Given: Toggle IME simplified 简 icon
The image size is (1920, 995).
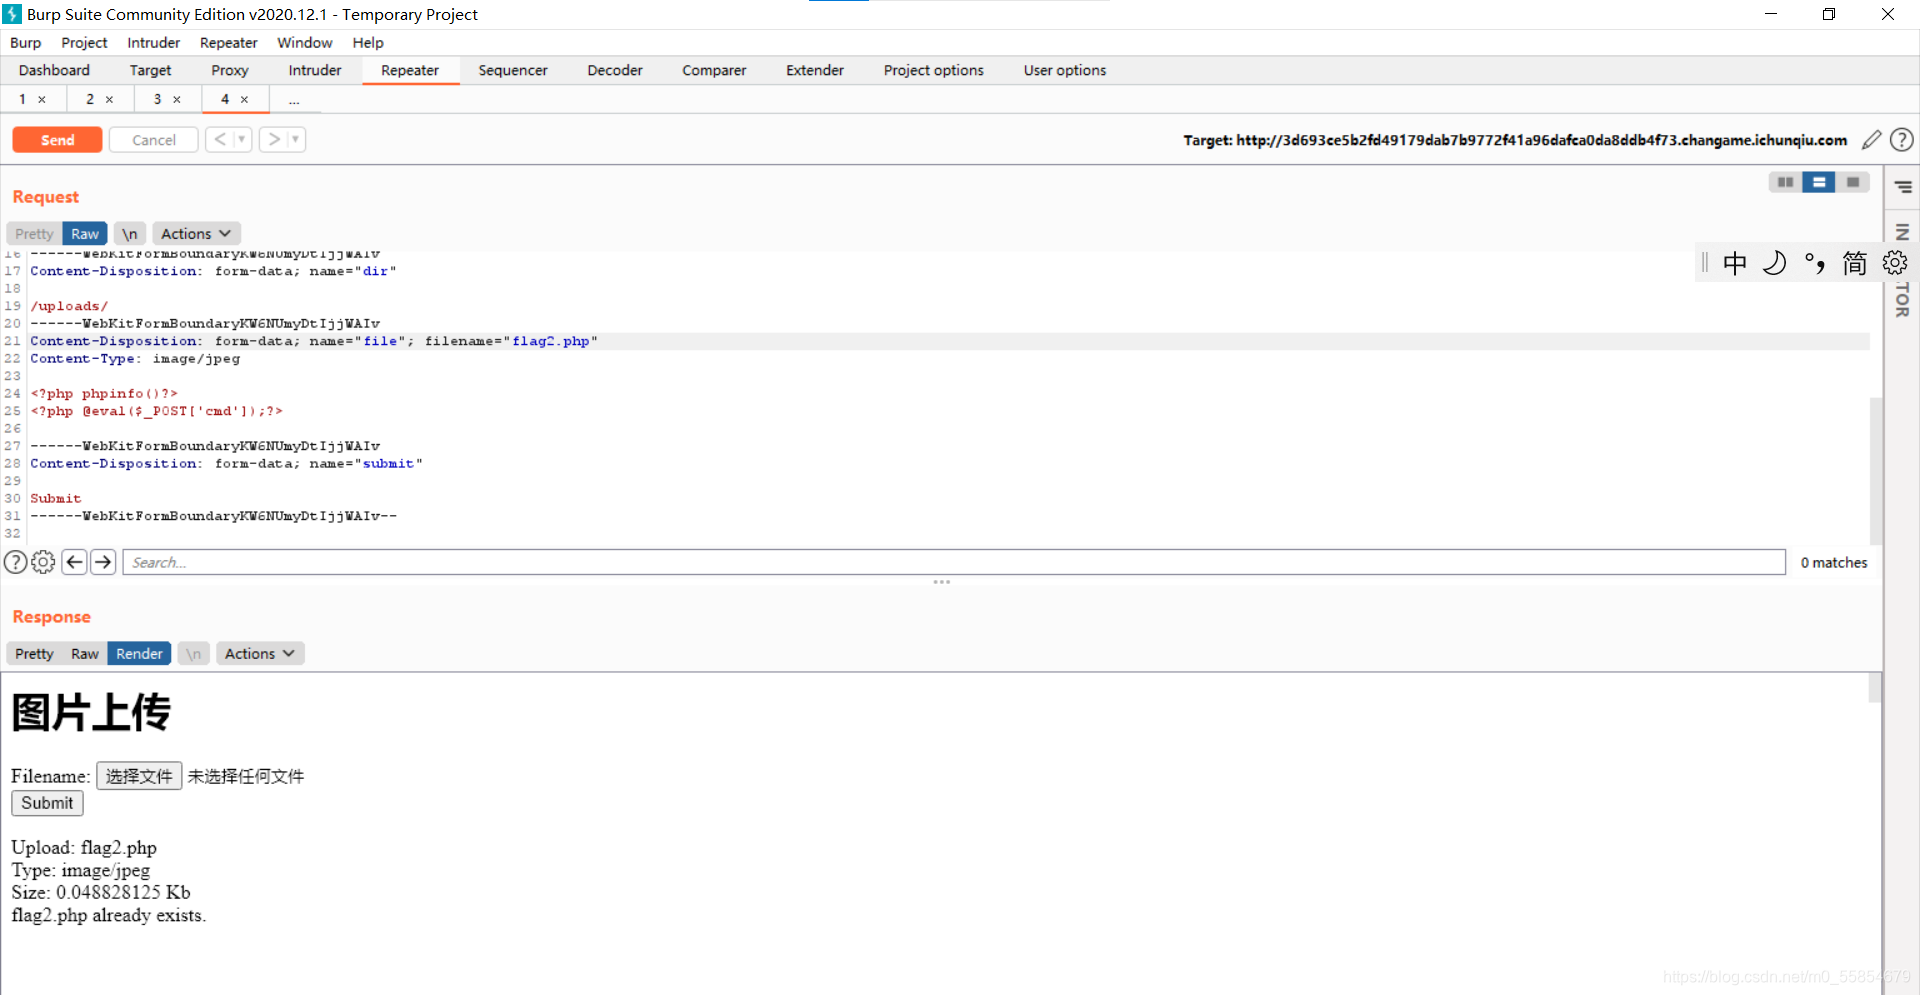Looking at the screenshot, I should pyautogui.click(x=1855, y=263).
